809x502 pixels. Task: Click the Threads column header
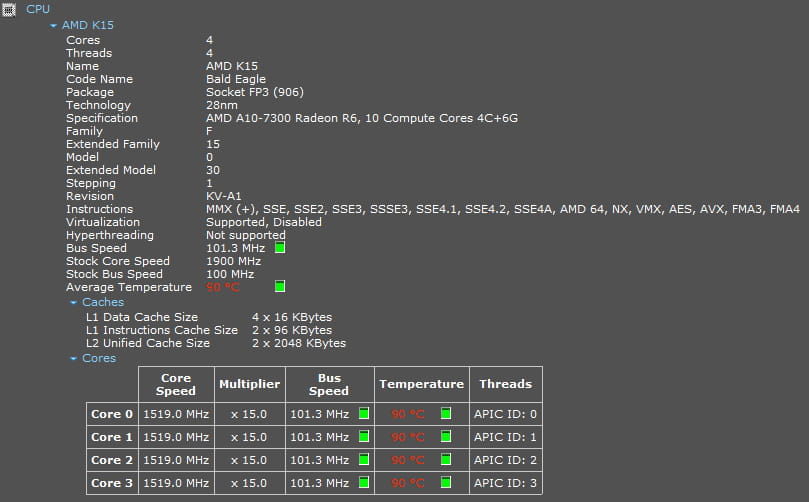point(506,384)
